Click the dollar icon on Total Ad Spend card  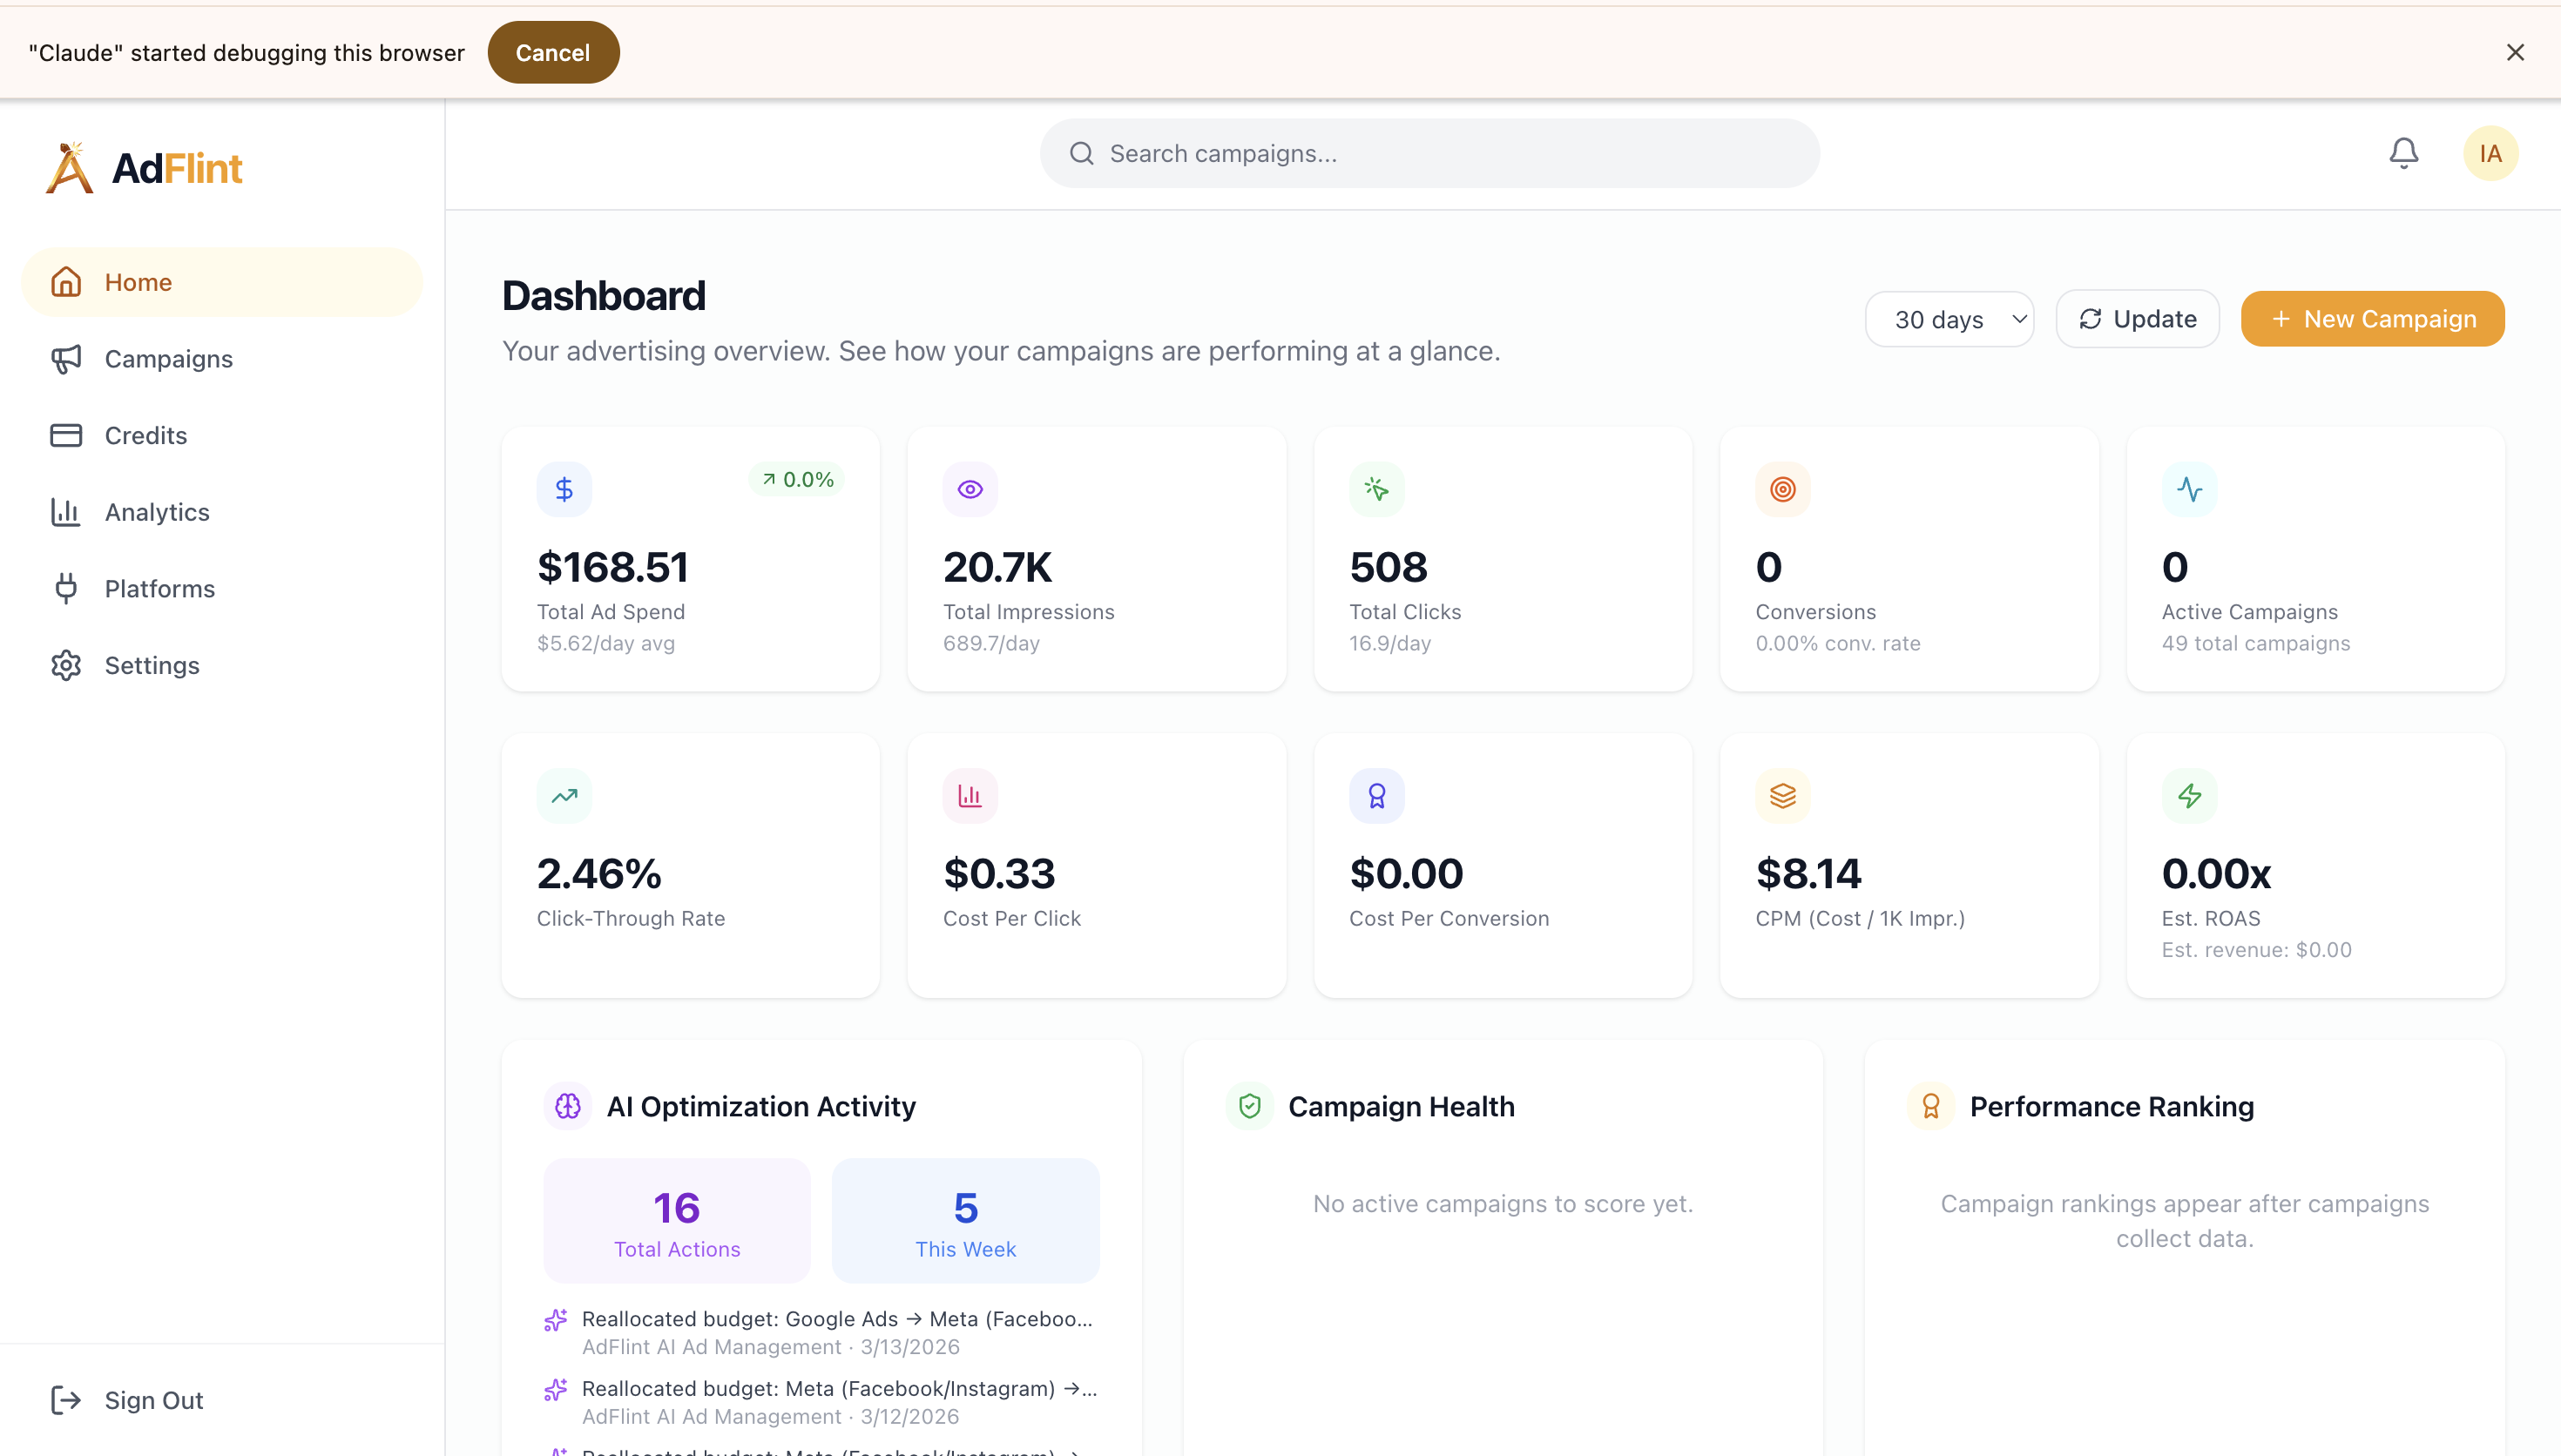coord(564,489)
